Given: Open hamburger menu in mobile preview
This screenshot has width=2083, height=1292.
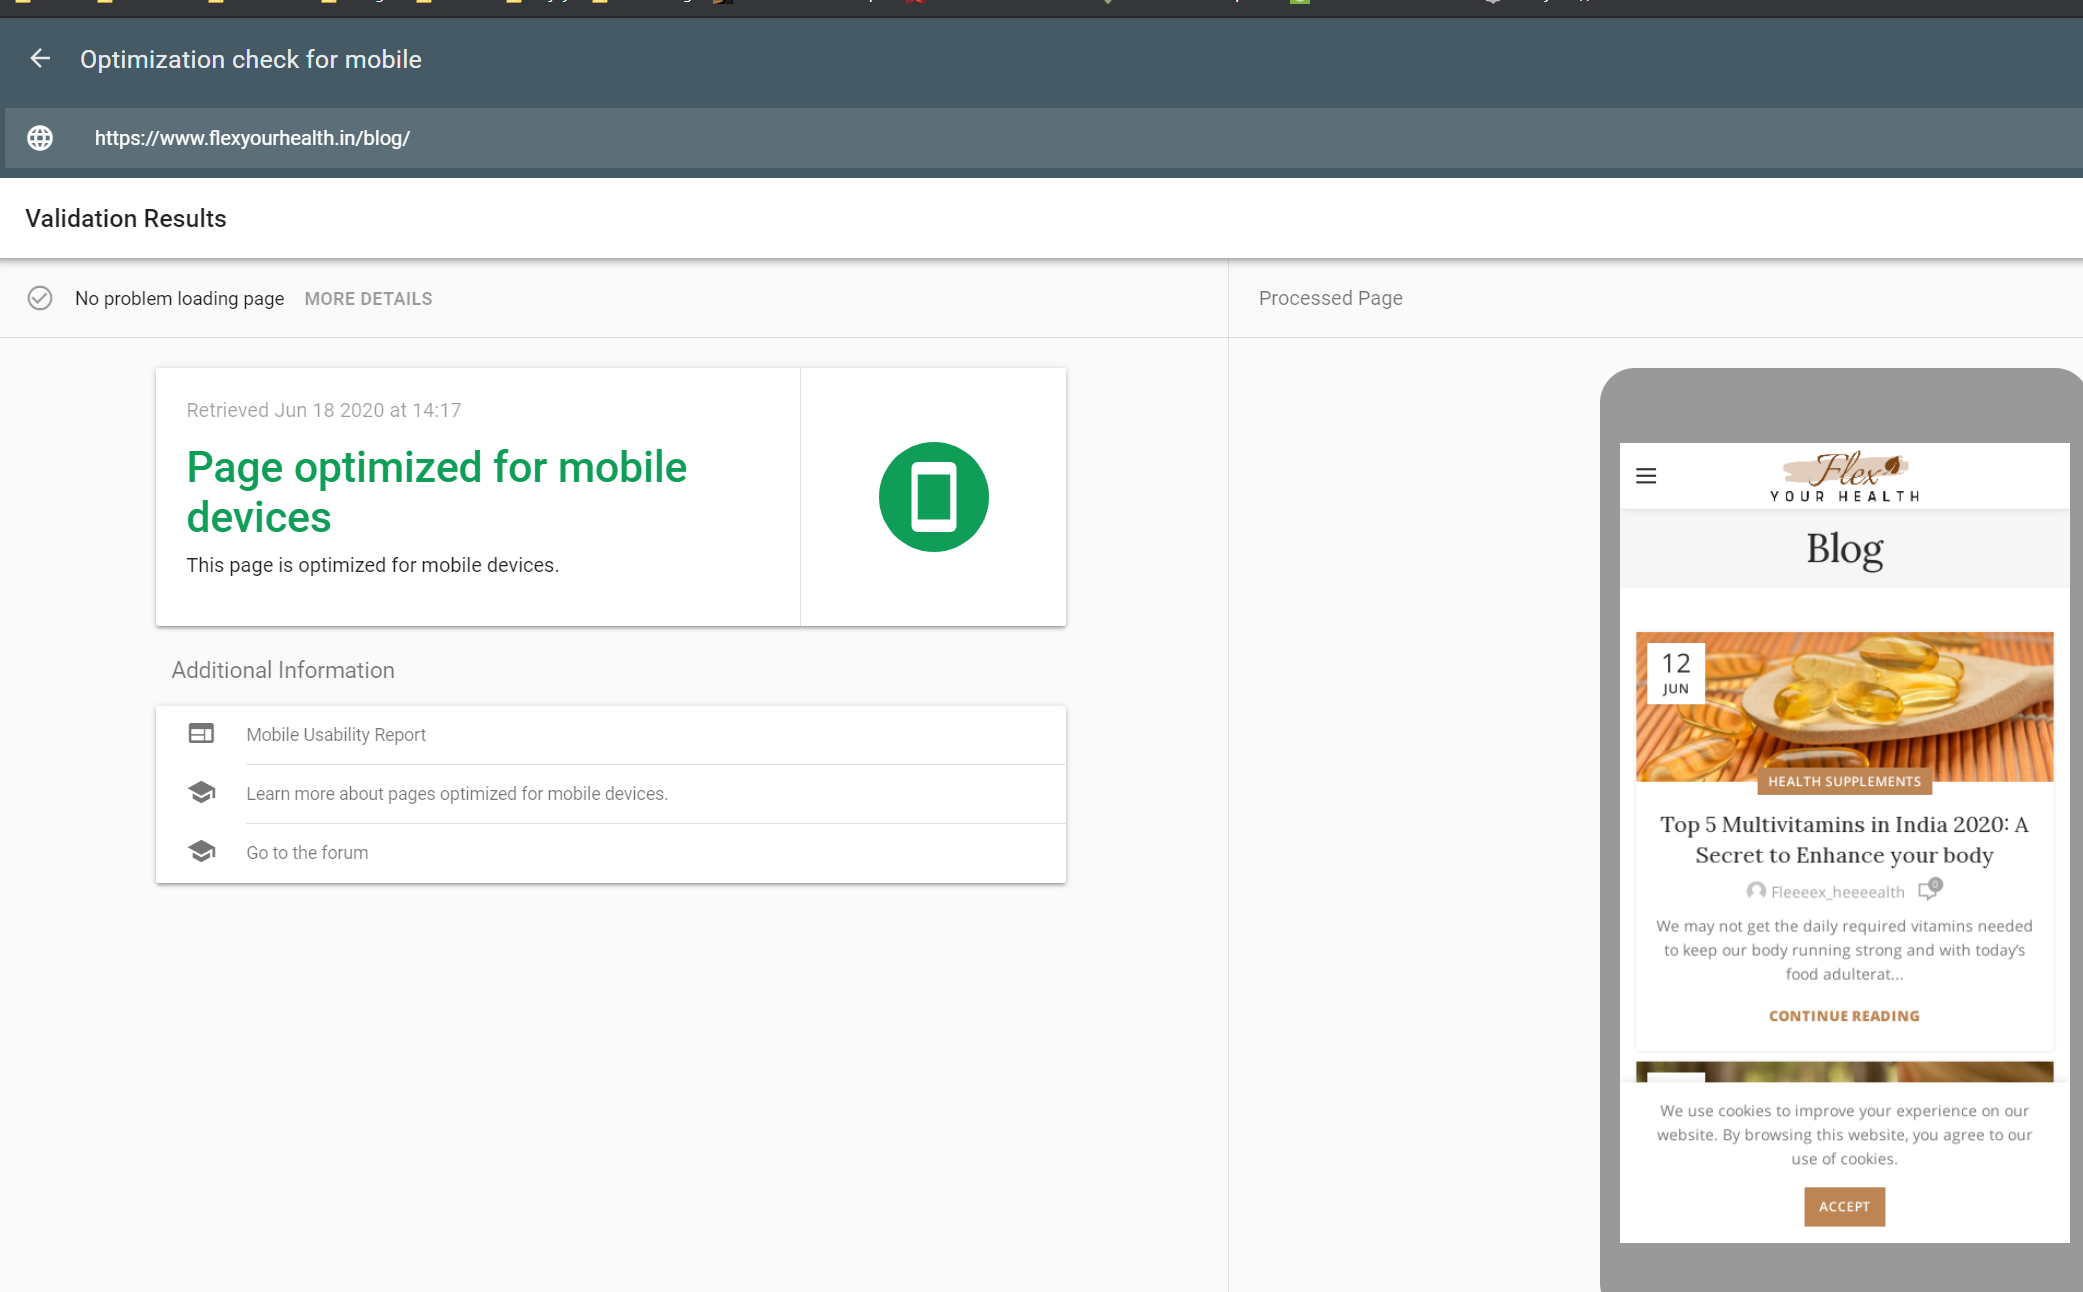Looking at the screenshot, I should coord(1646,476).
